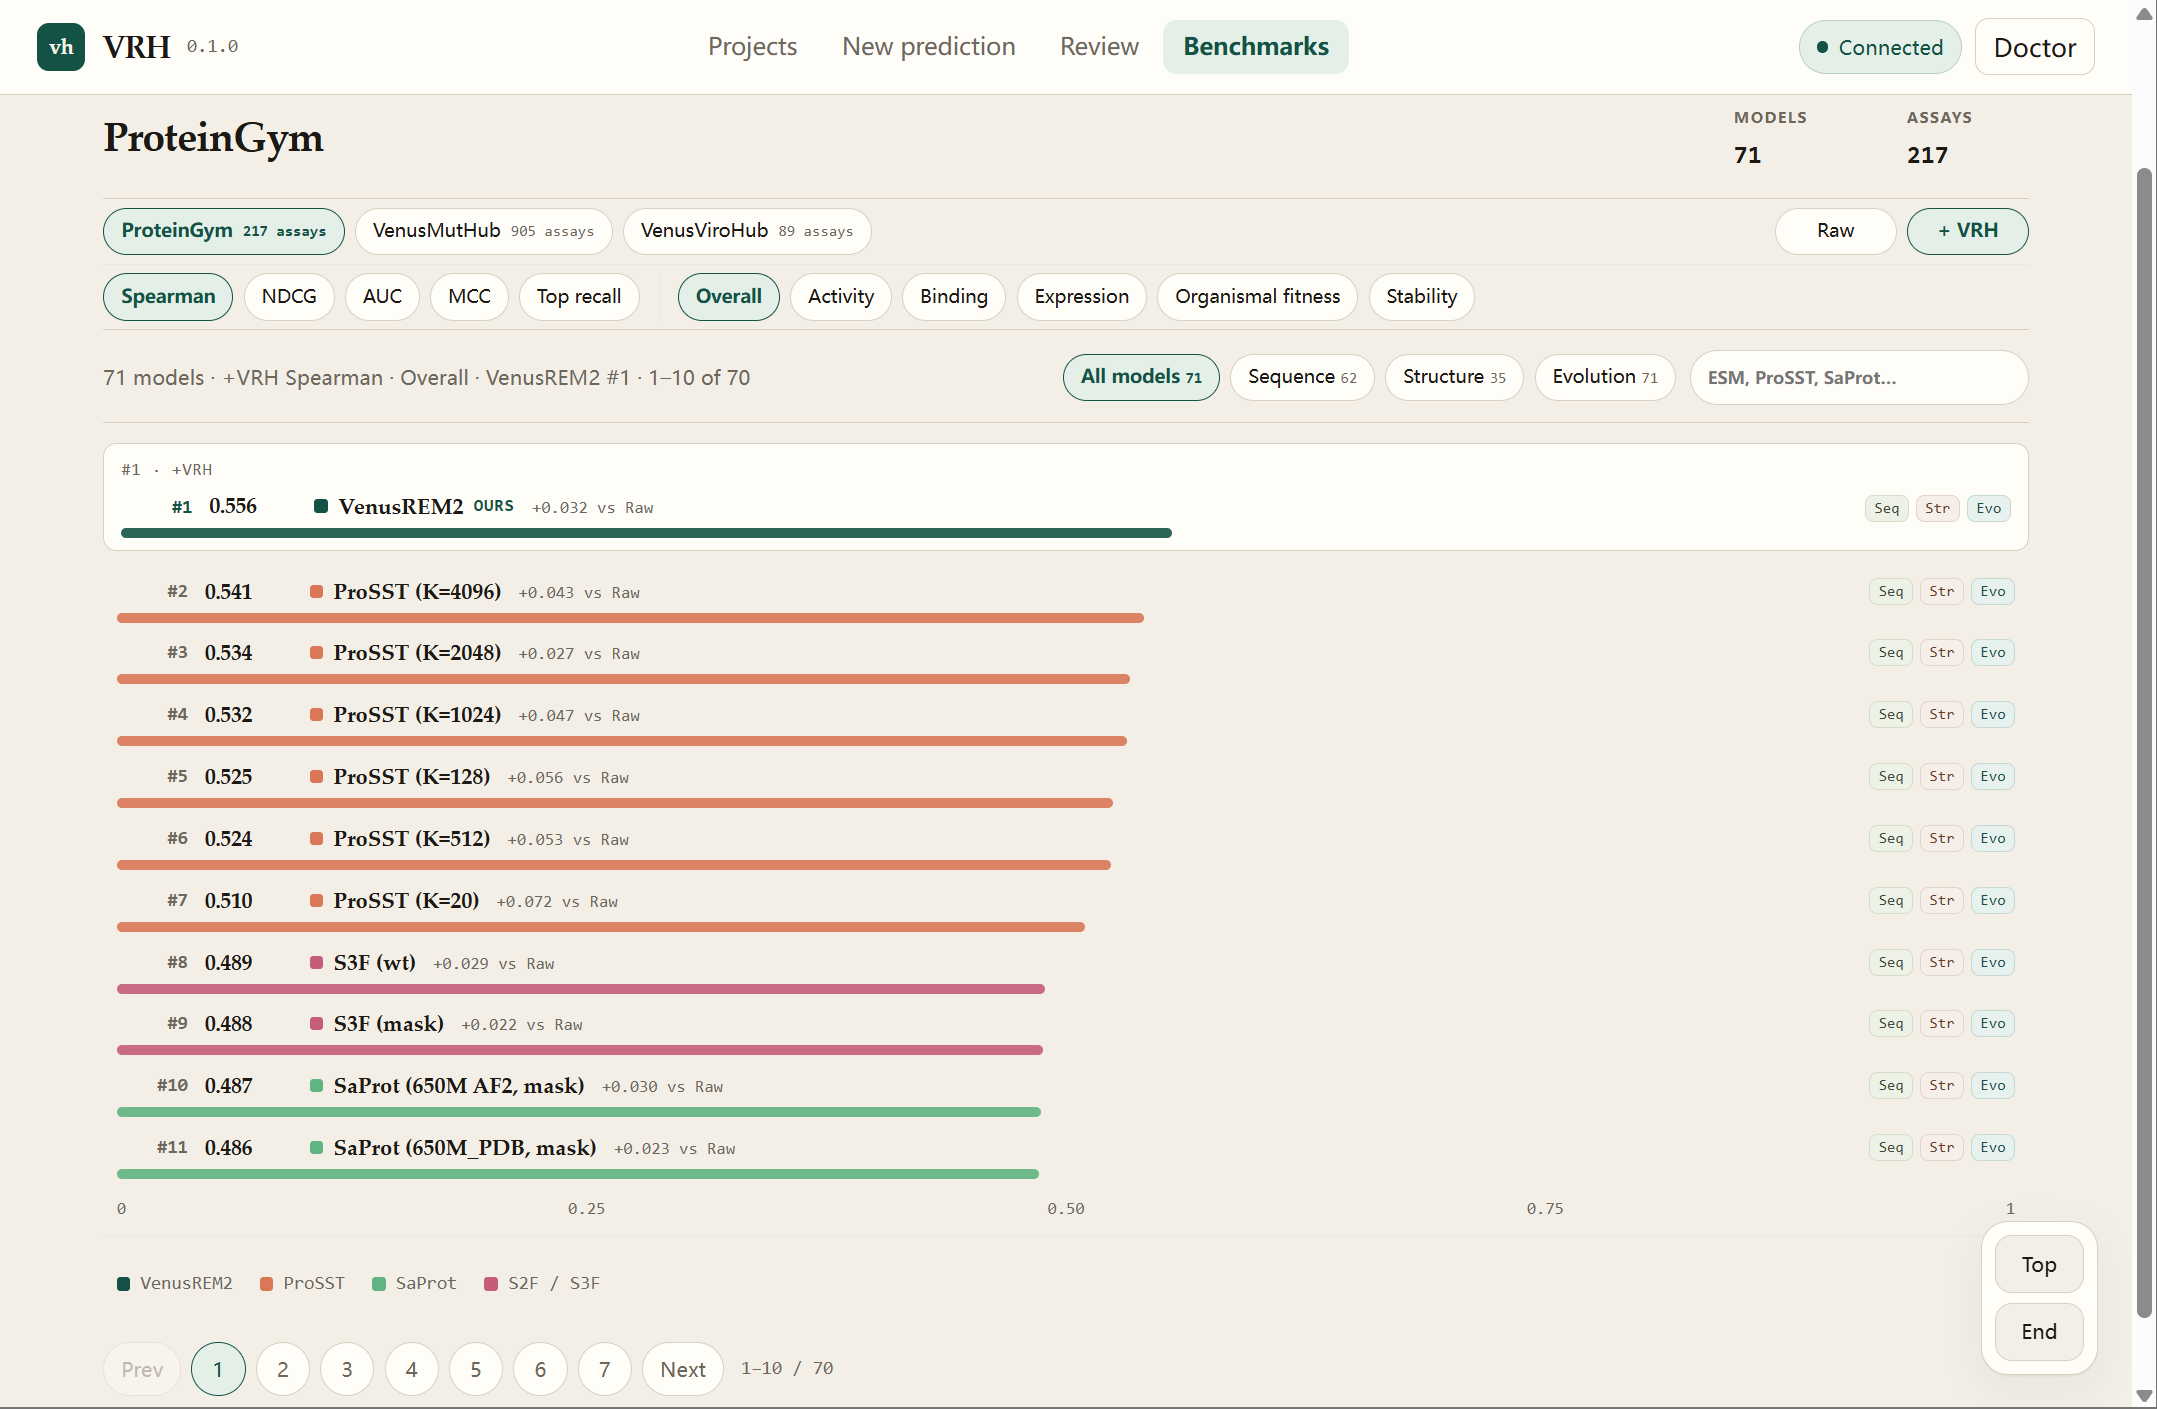This screenshot has height=1409, width=2157.
Task: Select the VenusMutHub 905 assays benchmark
Action: click(483, 231)
